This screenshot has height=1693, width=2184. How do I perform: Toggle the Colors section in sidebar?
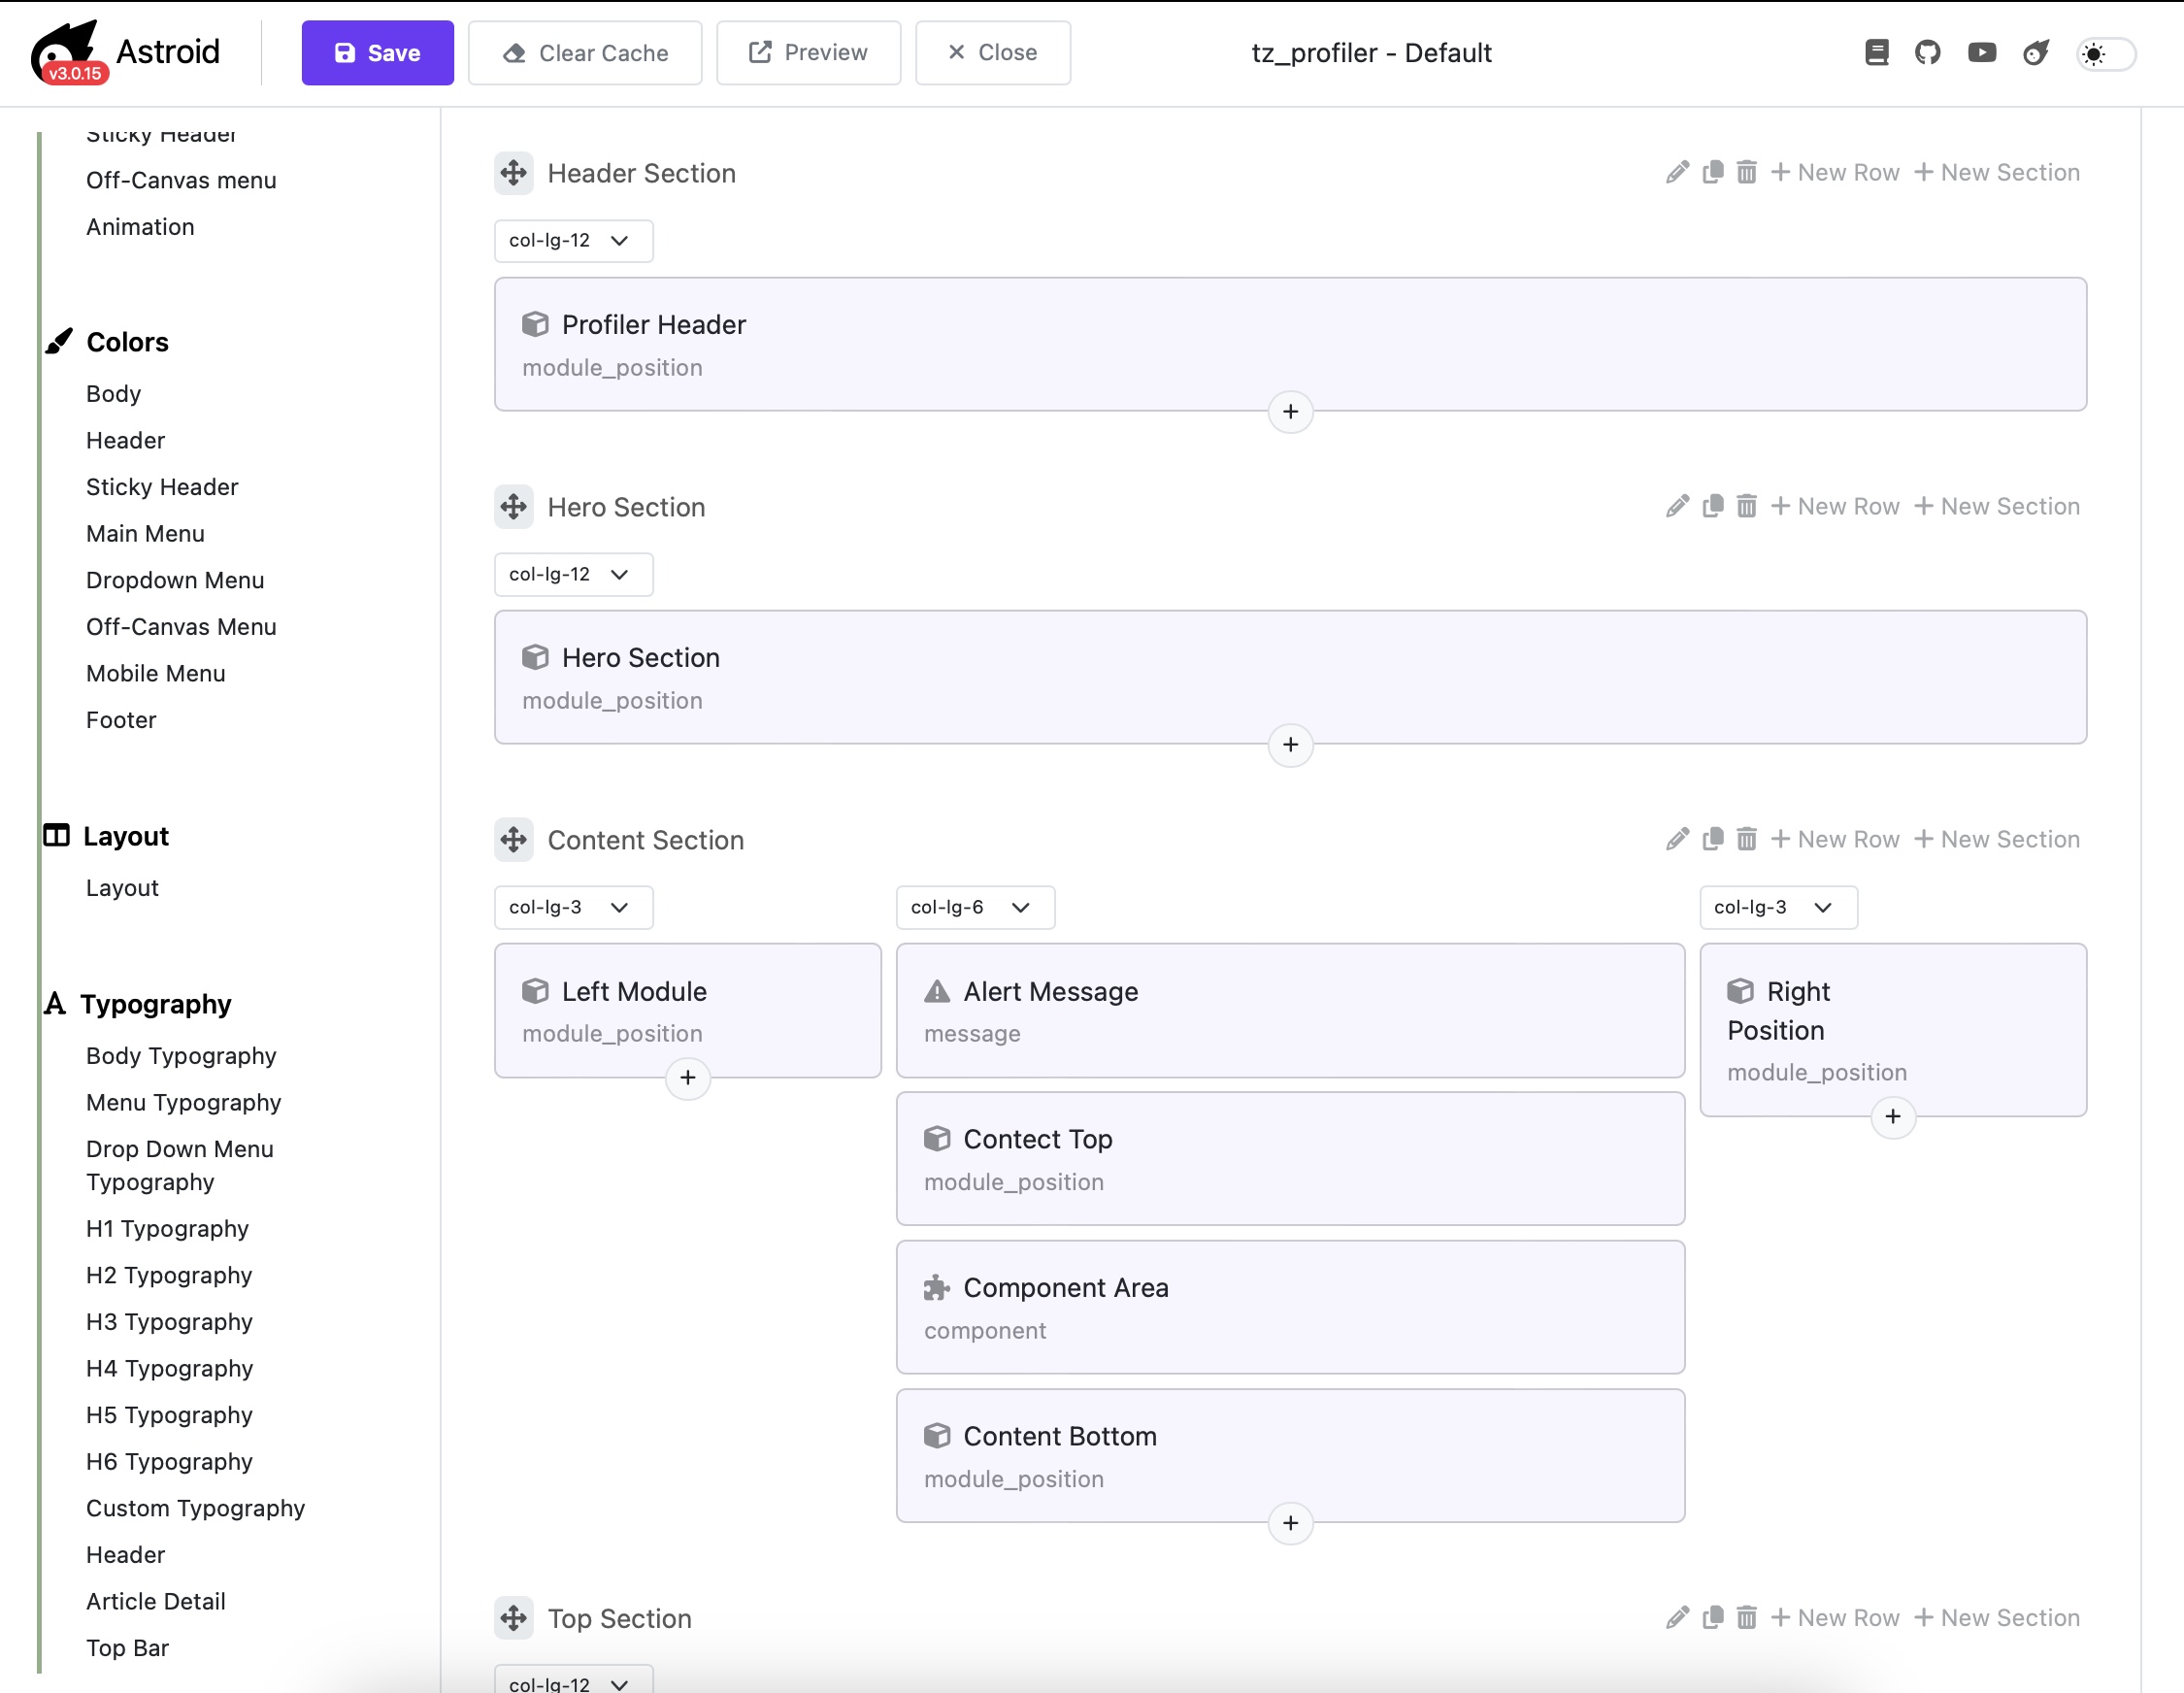[127, 341]
